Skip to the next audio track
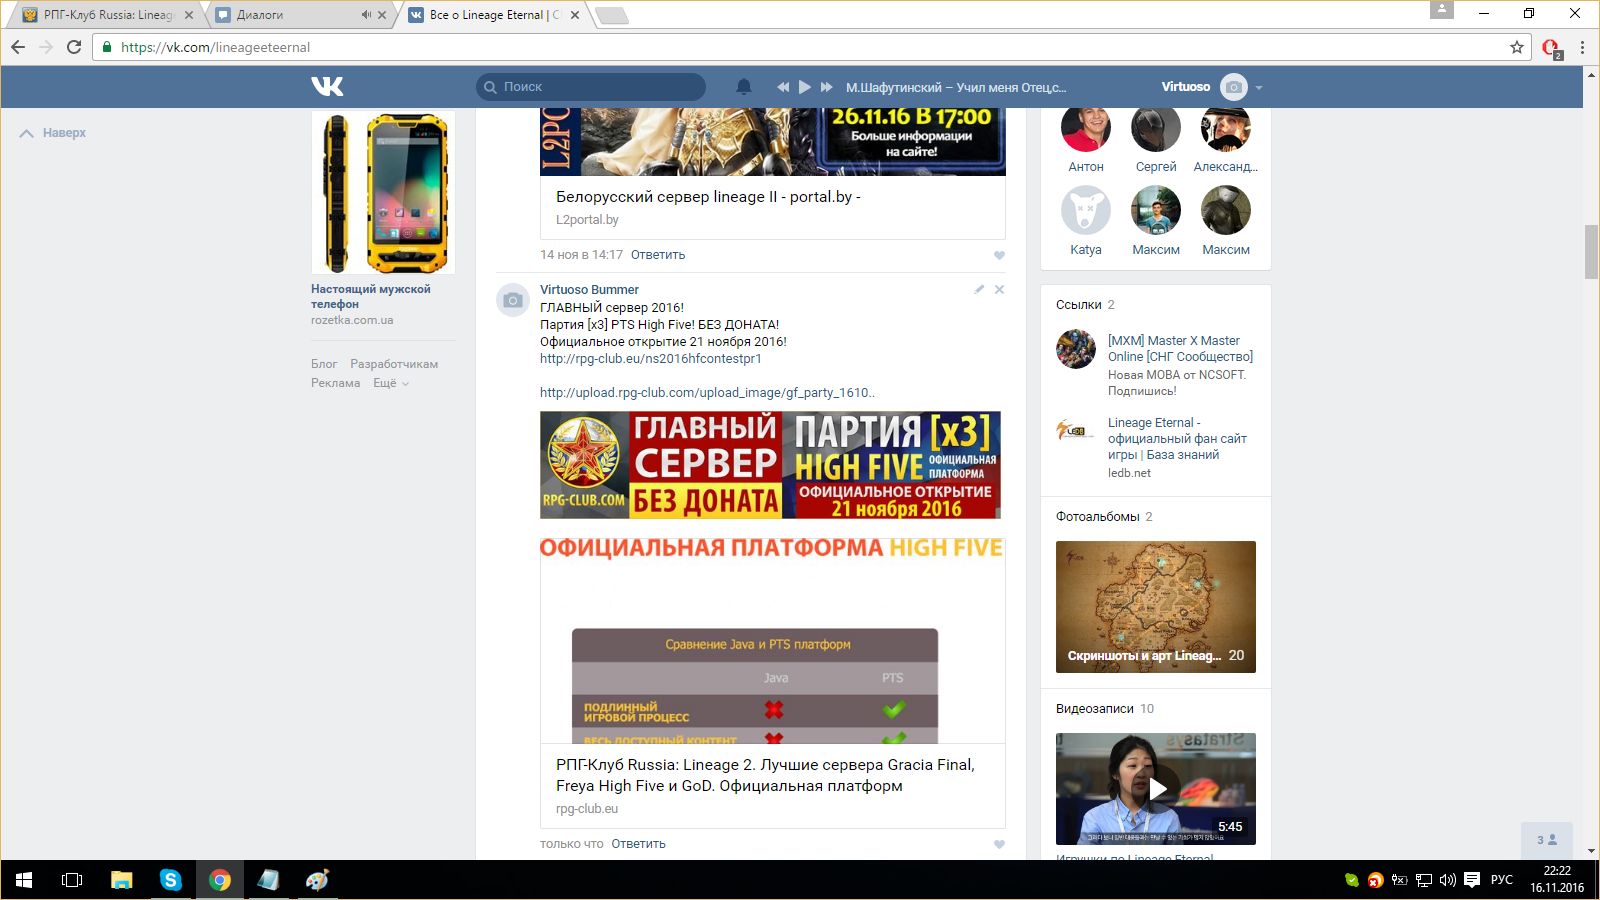Viewport: 1600px width, 900px height. [x=827, y=87]
